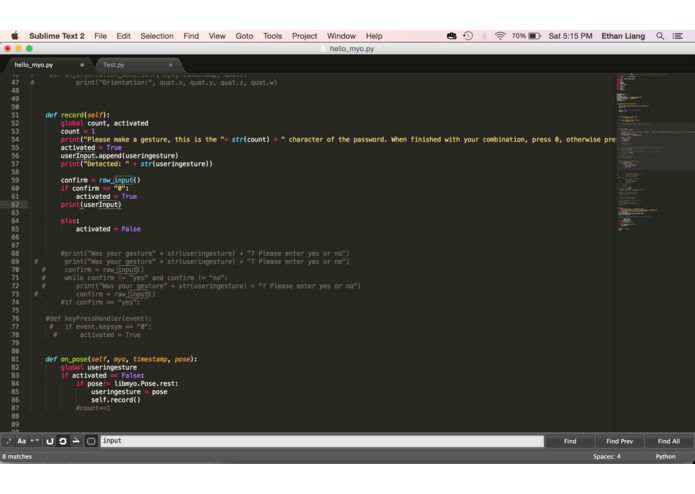The height and width of the screenshot is (494, 695).
Task: Click the Find Prev button
Action: (619, 441)
